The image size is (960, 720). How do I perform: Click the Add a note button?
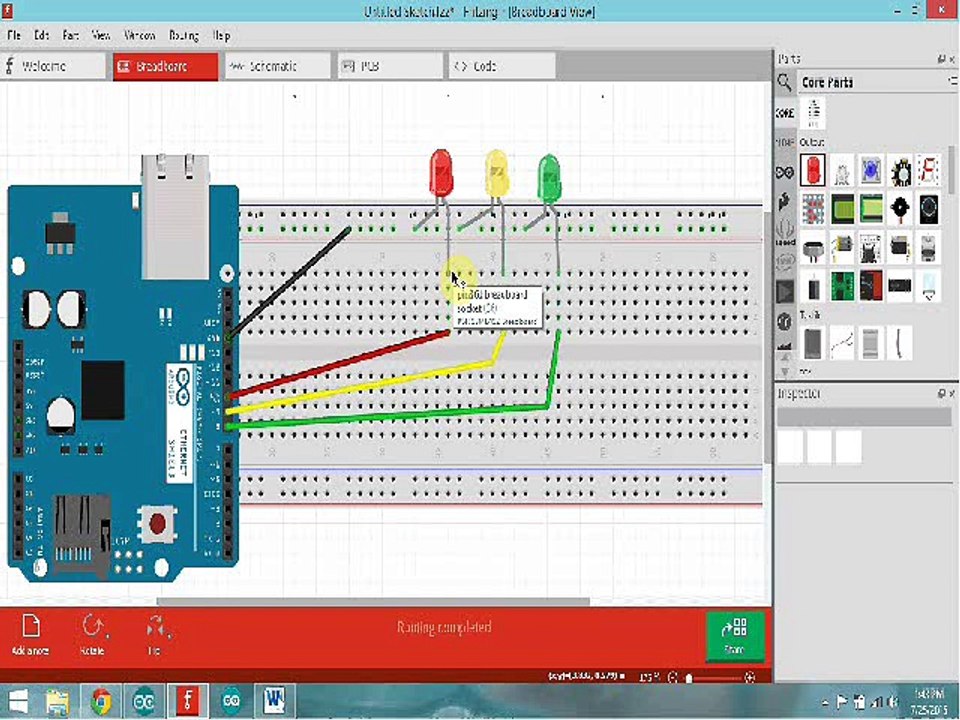point(31,635)
